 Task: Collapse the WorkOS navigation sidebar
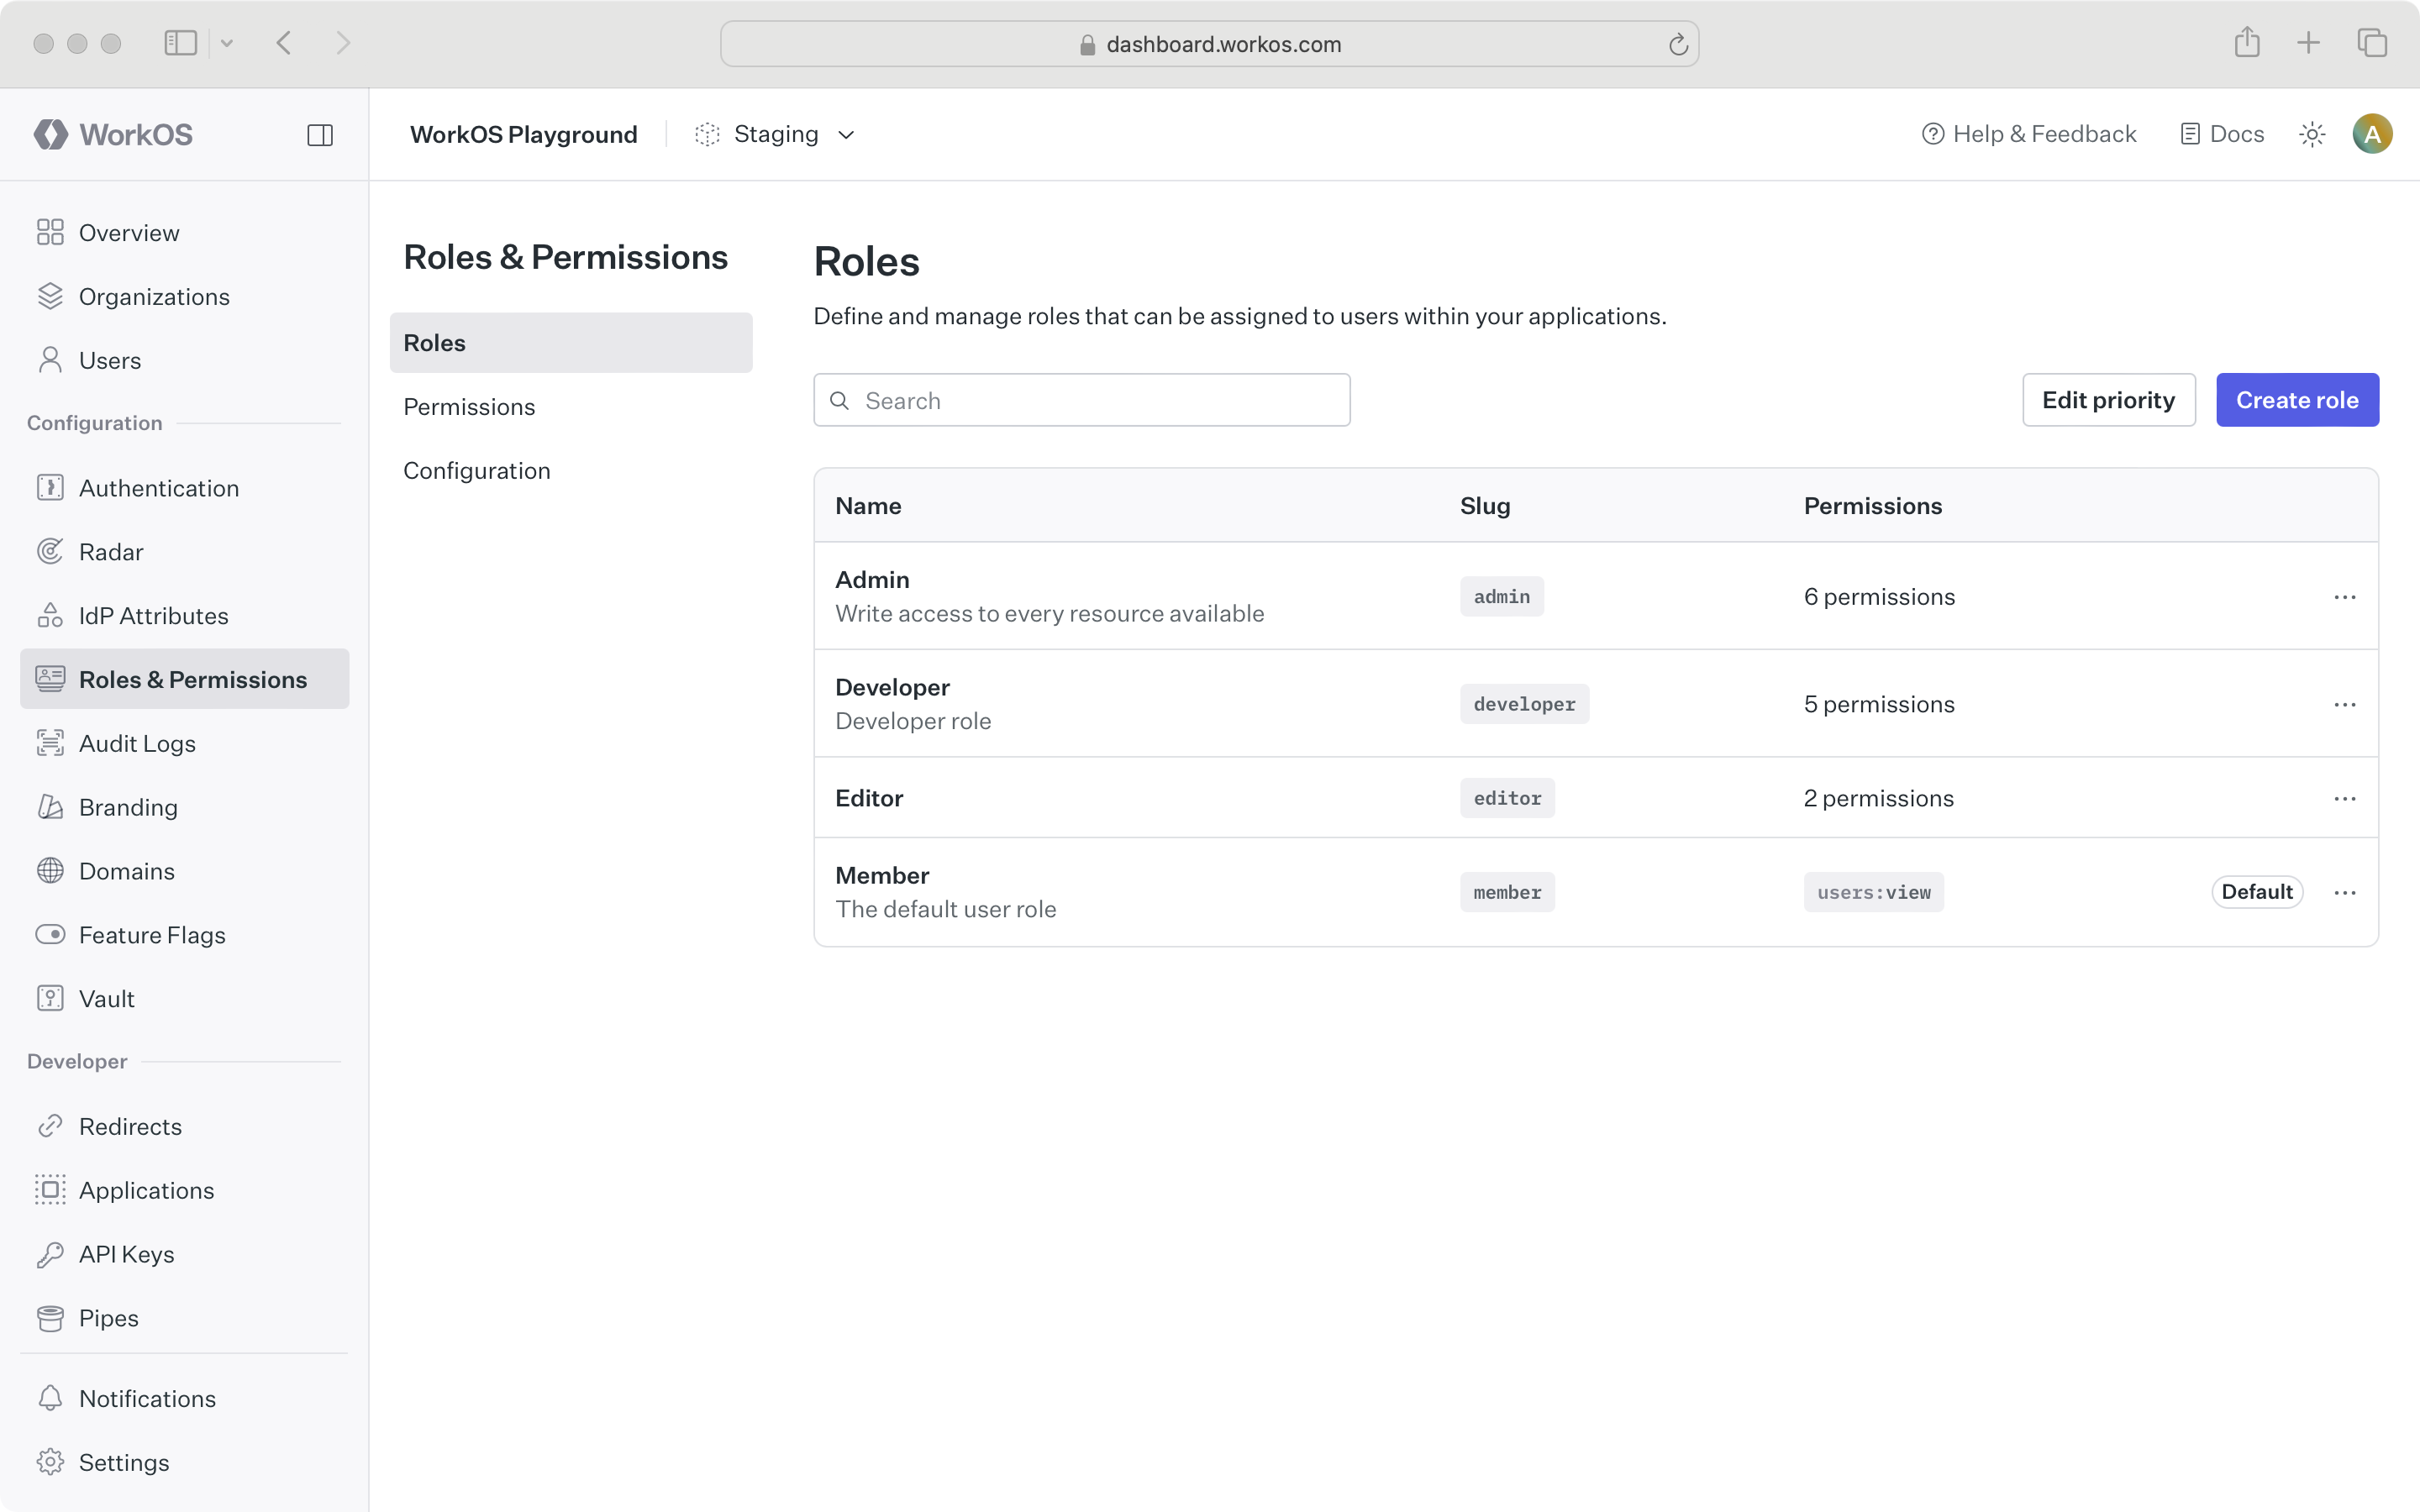pos(320,134)
